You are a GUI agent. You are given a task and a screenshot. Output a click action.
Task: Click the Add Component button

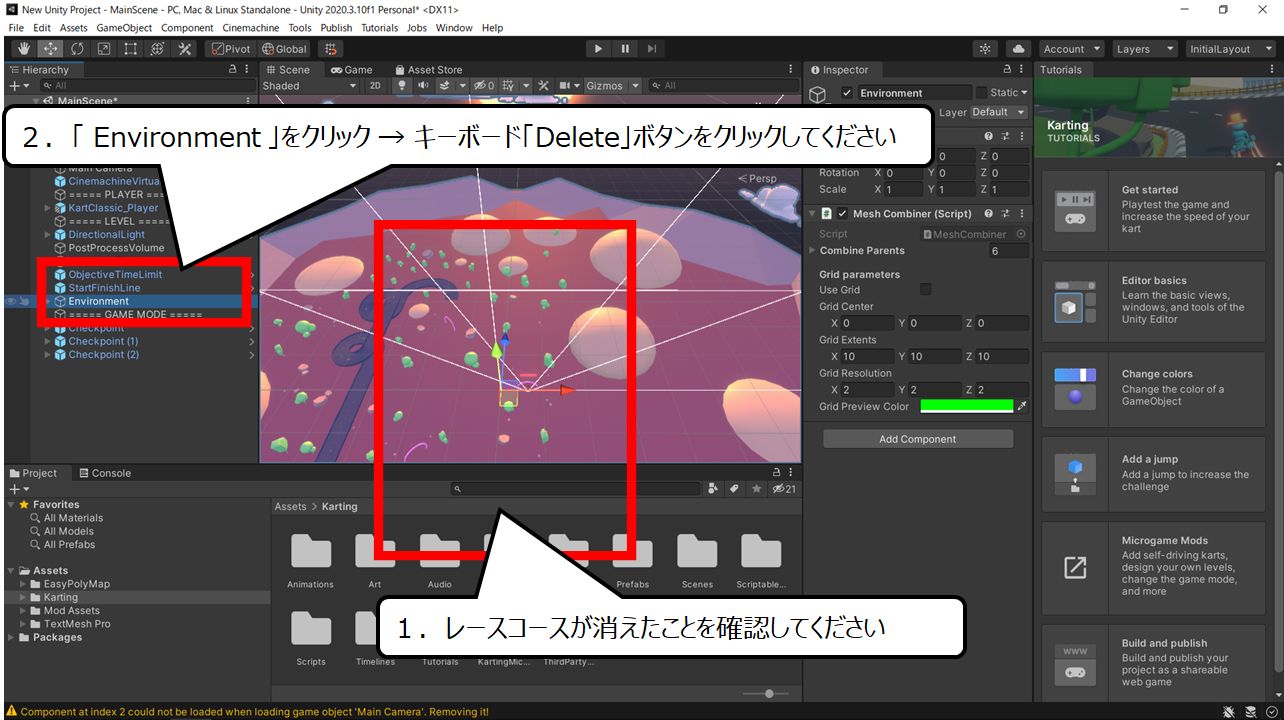coord(918,439)
